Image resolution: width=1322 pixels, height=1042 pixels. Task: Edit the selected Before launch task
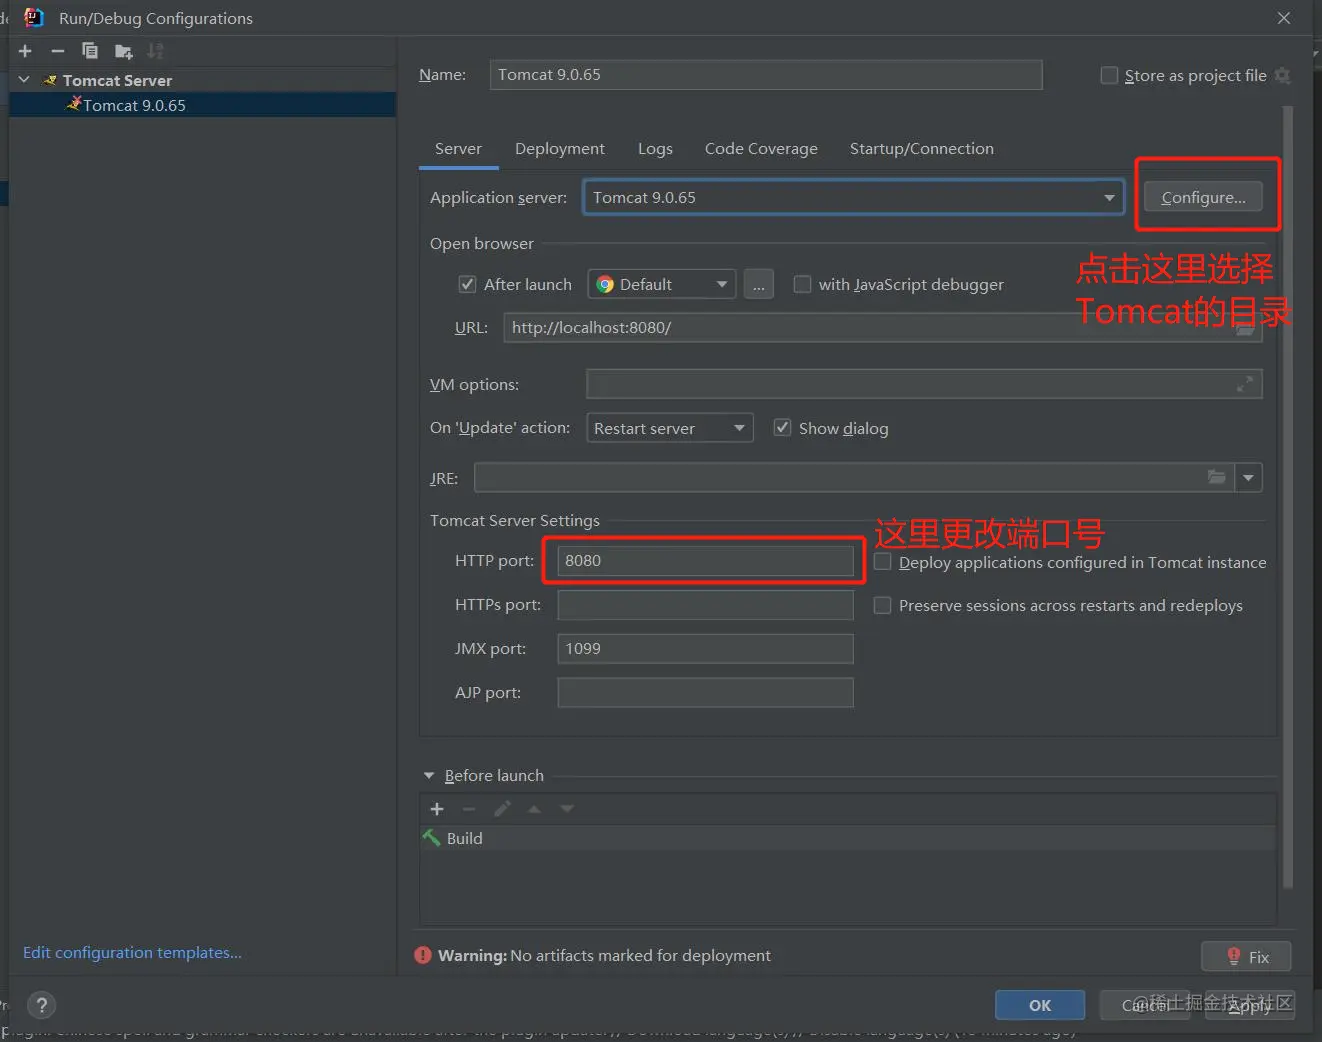502,809
